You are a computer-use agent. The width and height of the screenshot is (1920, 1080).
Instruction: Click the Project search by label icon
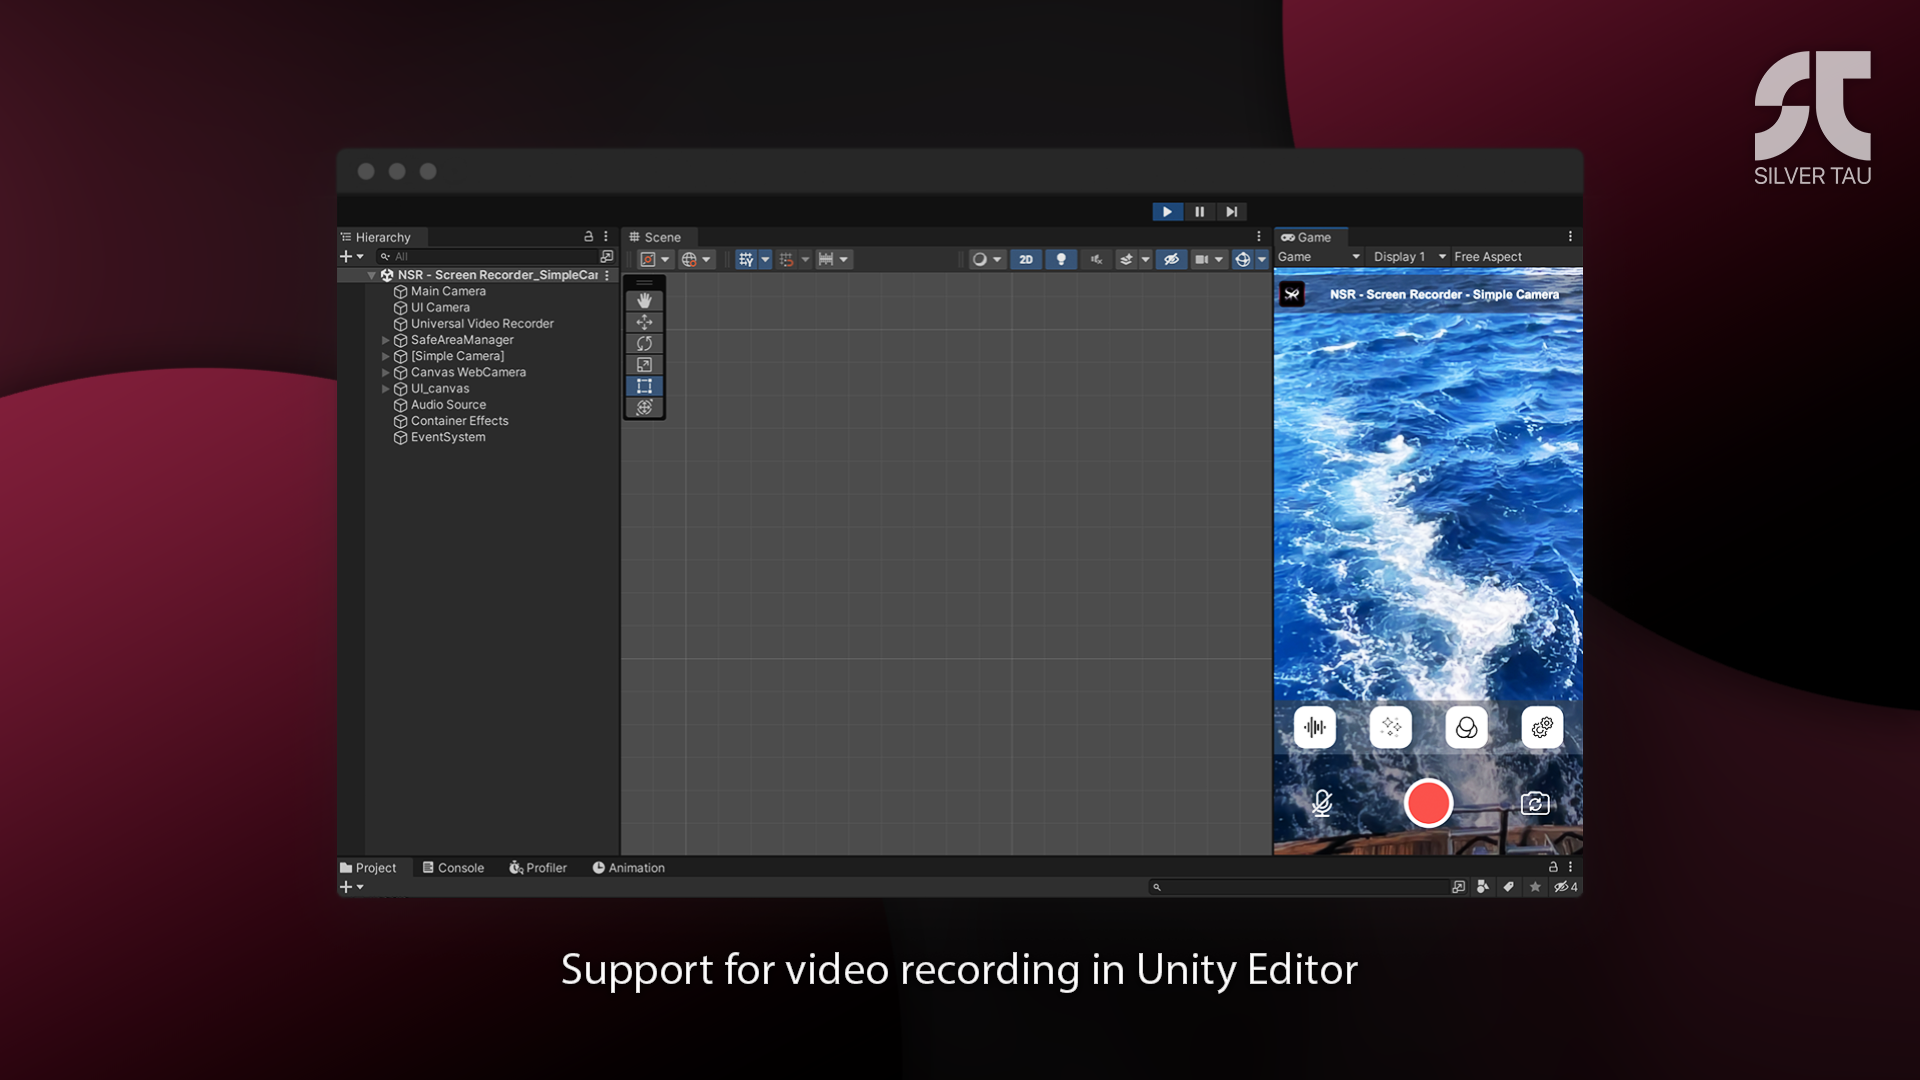[1509, 887]
